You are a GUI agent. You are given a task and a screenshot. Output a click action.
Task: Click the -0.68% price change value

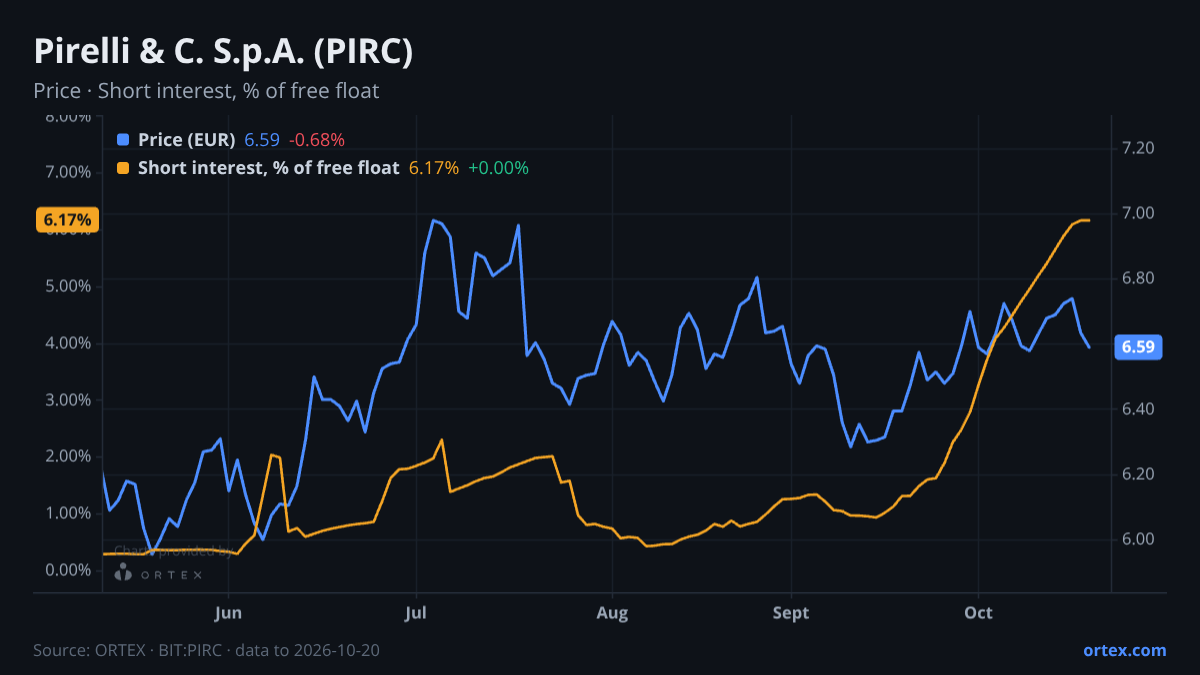(x=317, y=140)
